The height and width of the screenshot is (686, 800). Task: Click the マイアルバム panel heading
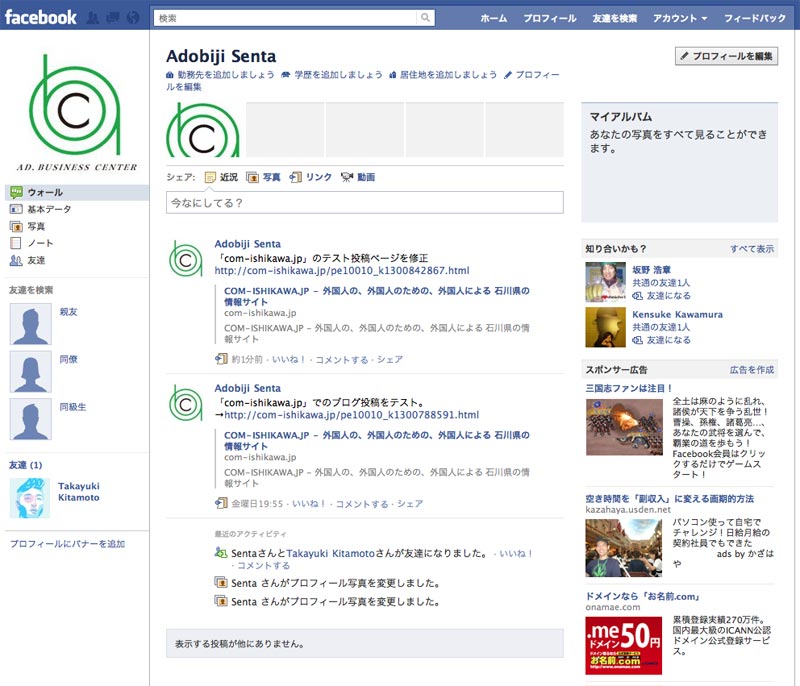[x=621, y=117]
